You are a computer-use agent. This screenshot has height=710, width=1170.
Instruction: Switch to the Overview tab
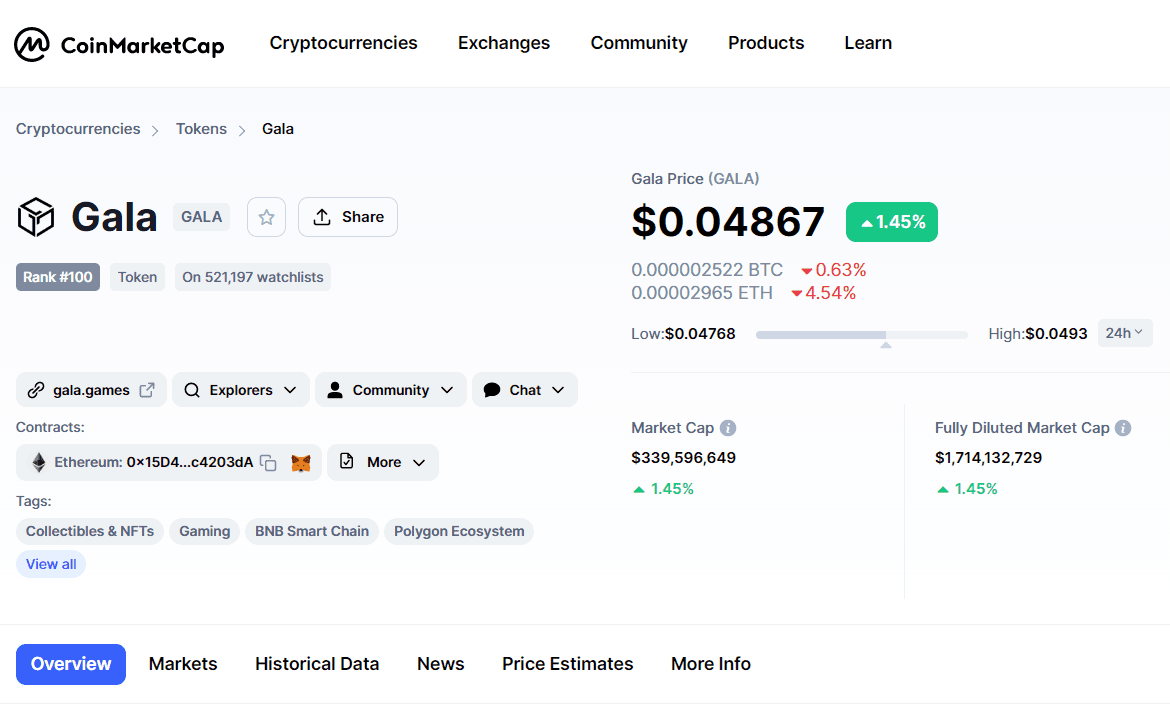pyautogui.click(x=71, y=664)
